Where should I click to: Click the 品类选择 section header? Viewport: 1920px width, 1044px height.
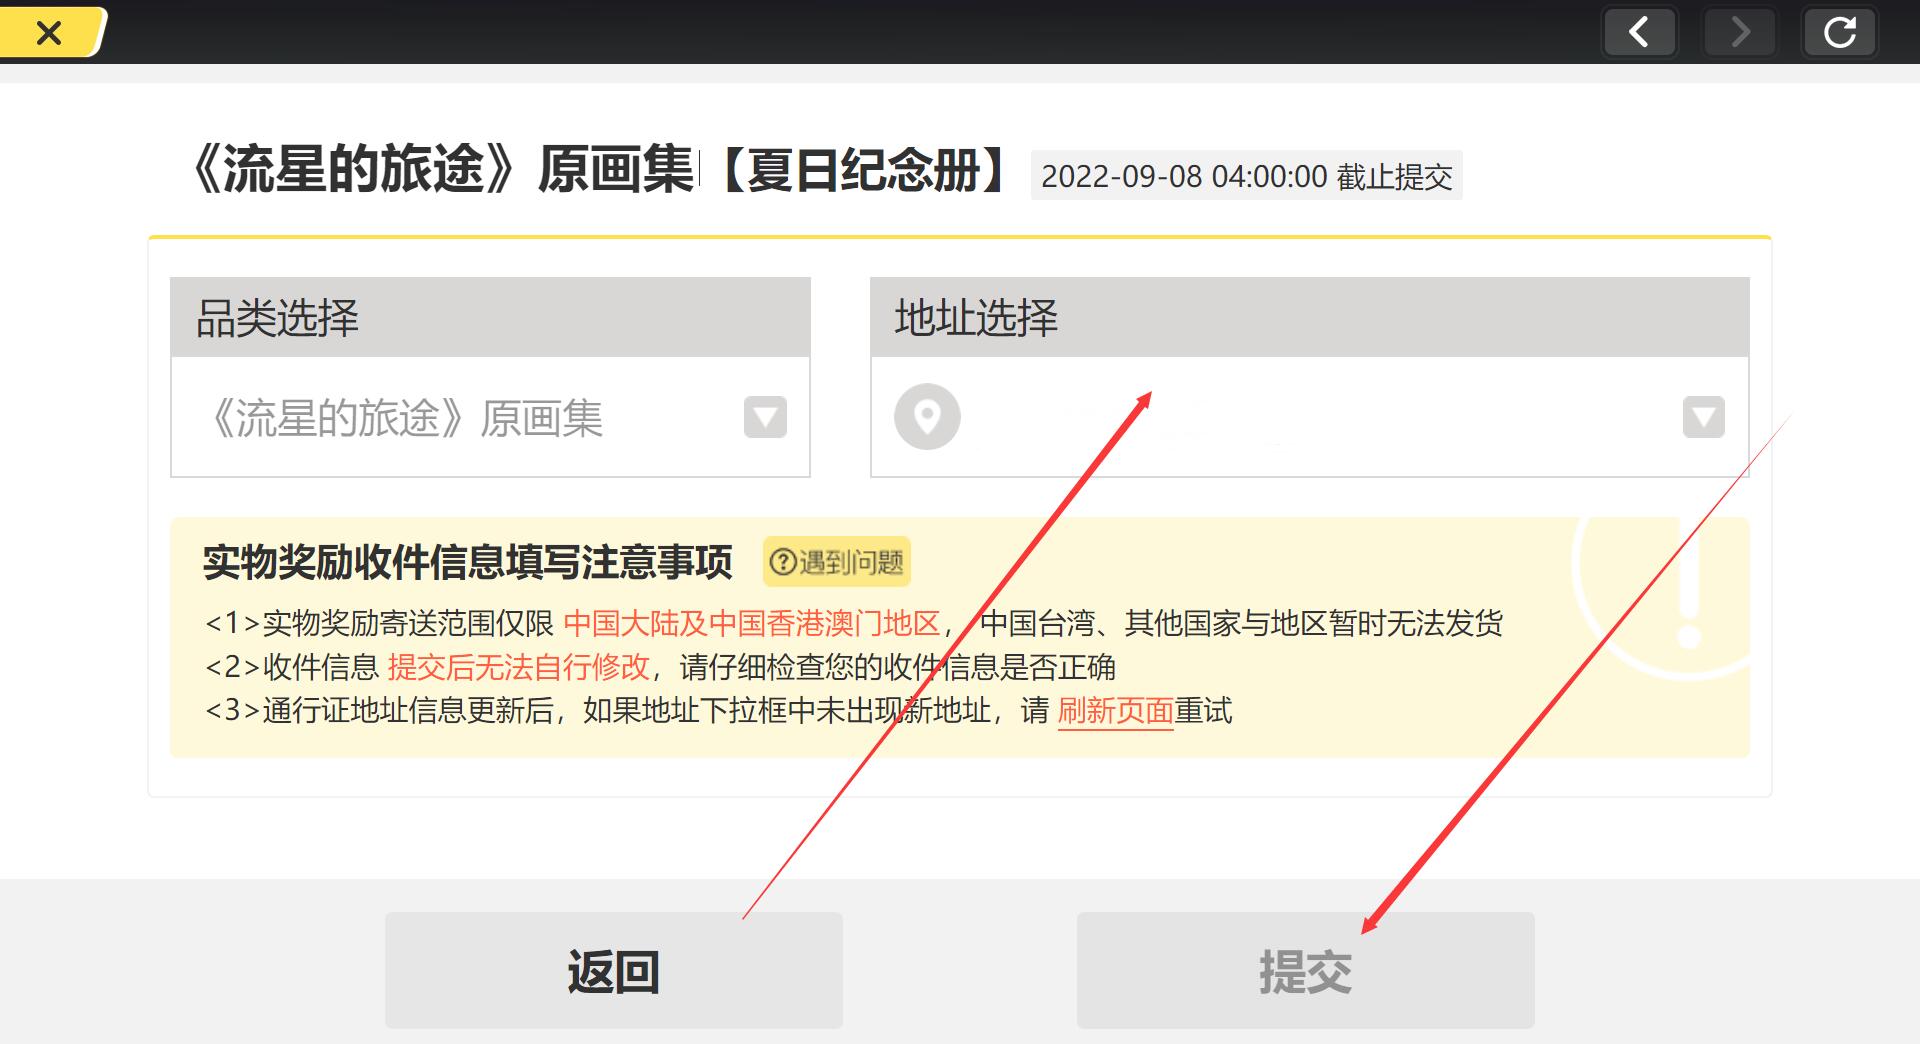[x=490, y=318]
